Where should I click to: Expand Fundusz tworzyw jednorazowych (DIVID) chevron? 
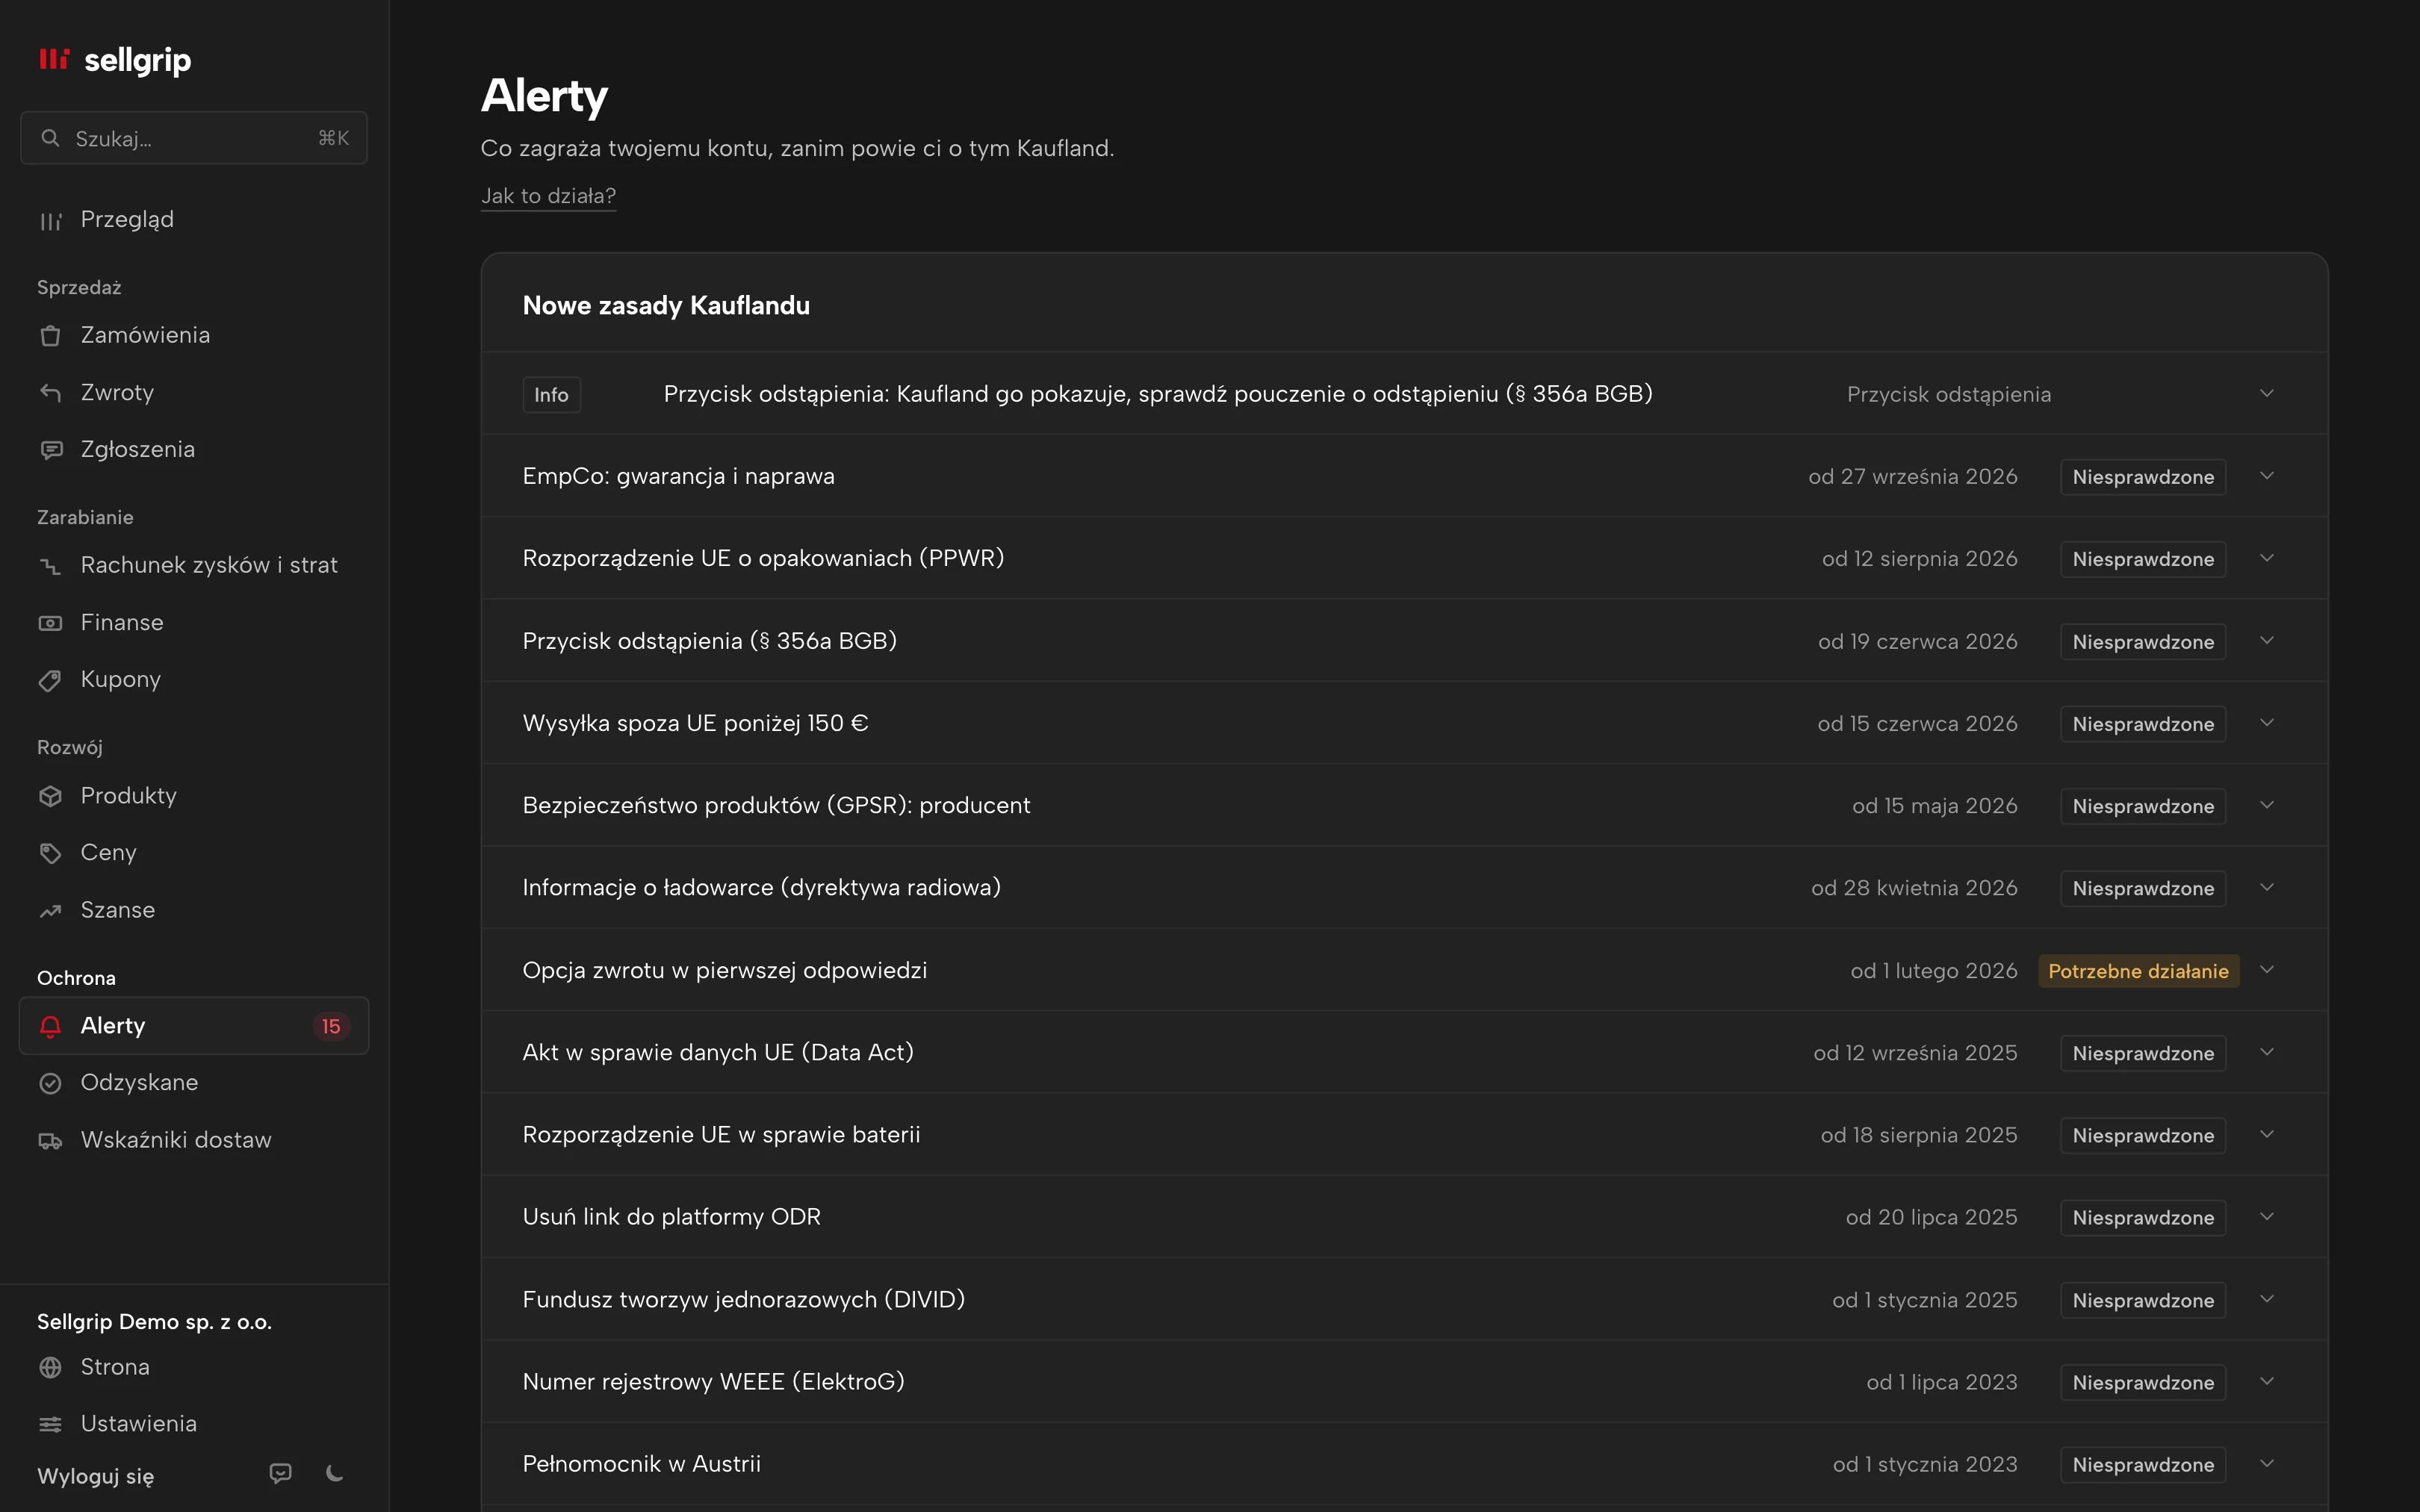pos(2267,1299)
